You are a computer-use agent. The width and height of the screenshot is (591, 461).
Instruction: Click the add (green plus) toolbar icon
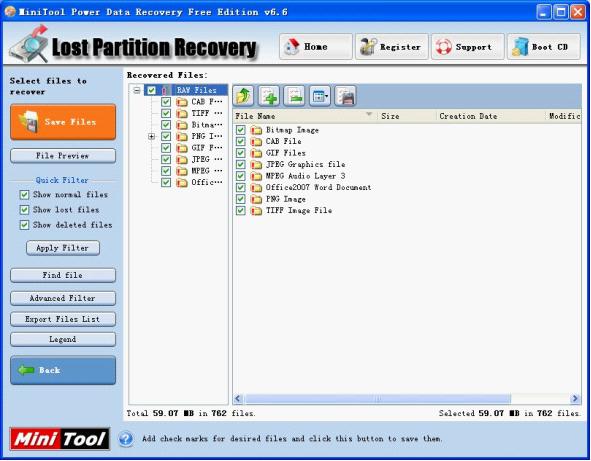[x=269, y=96]
